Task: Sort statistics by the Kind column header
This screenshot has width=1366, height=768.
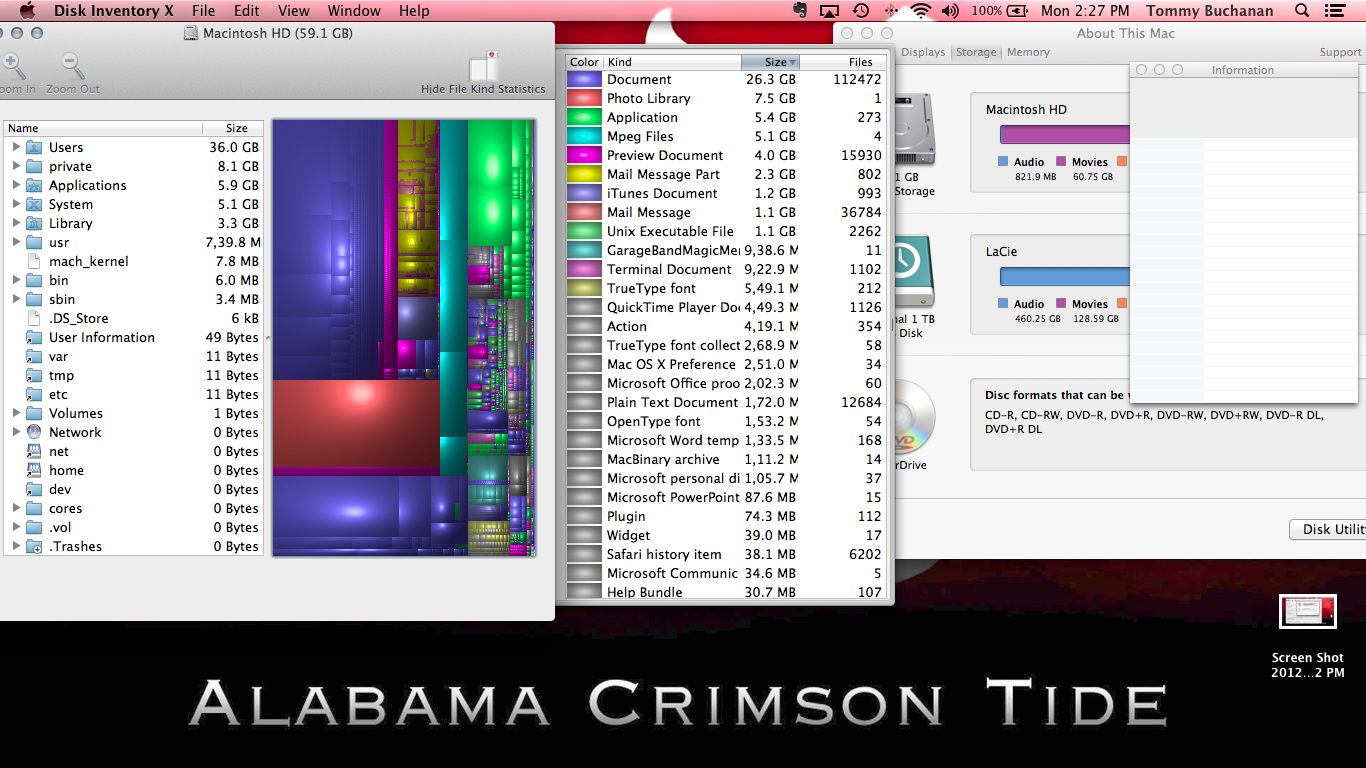Action: [x=672, y=62]
